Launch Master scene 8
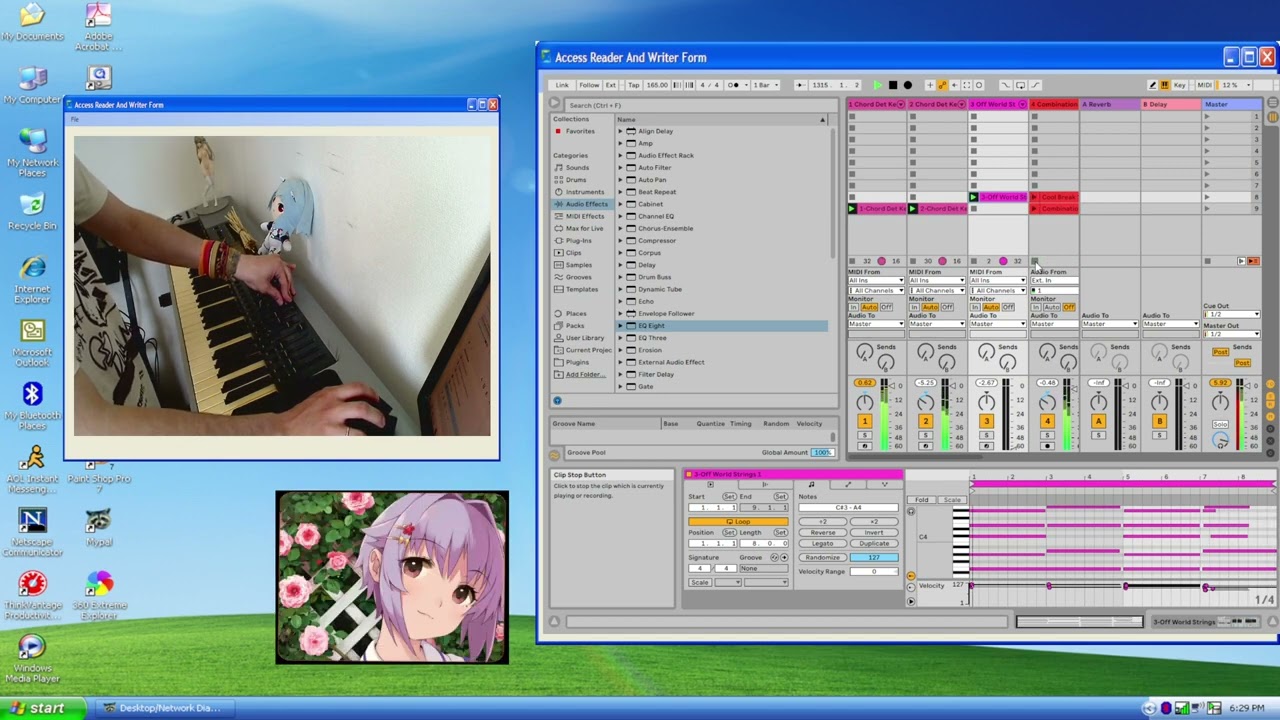 click(1207, 197)
